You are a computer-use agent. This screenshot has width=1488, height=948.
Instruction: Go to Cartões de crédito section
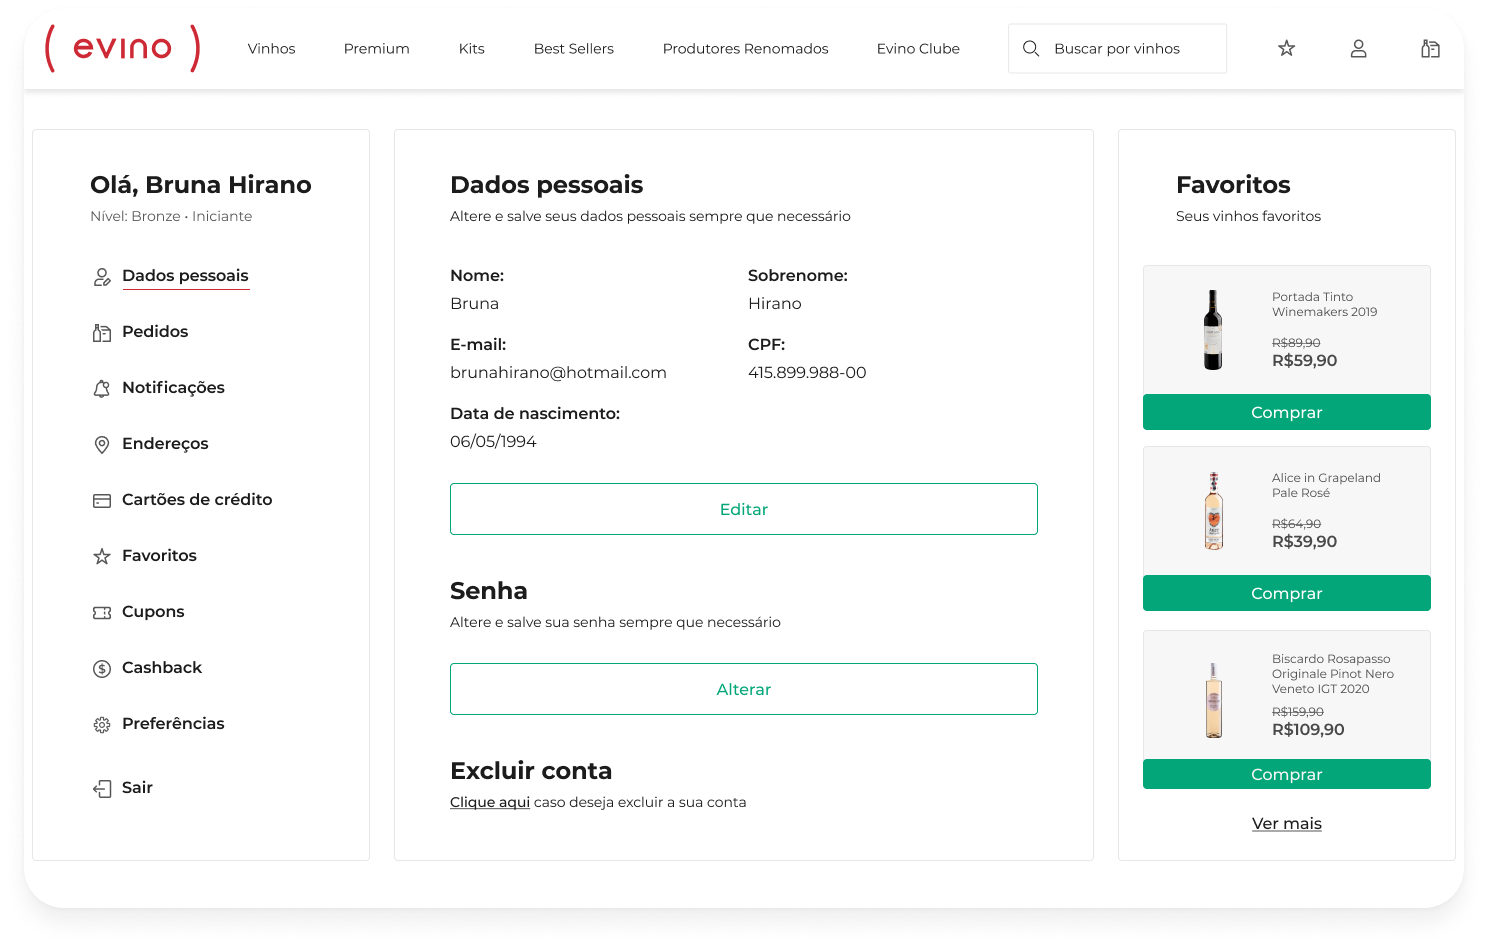197,500
